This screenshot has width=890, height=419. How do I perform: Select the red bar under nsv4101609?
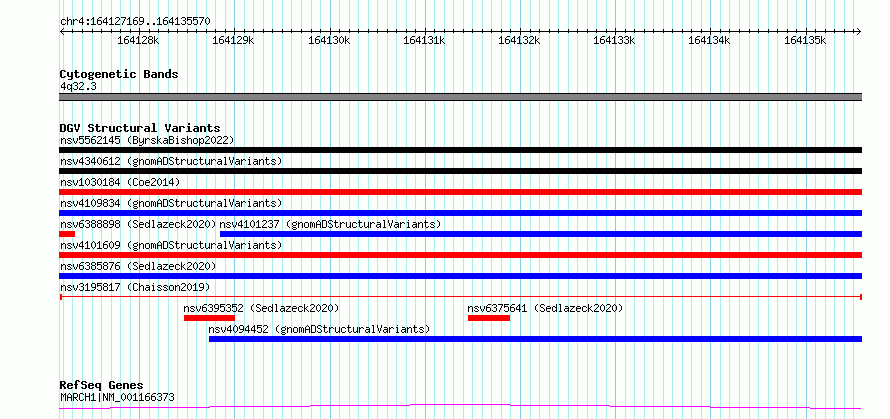coord(460,255)
